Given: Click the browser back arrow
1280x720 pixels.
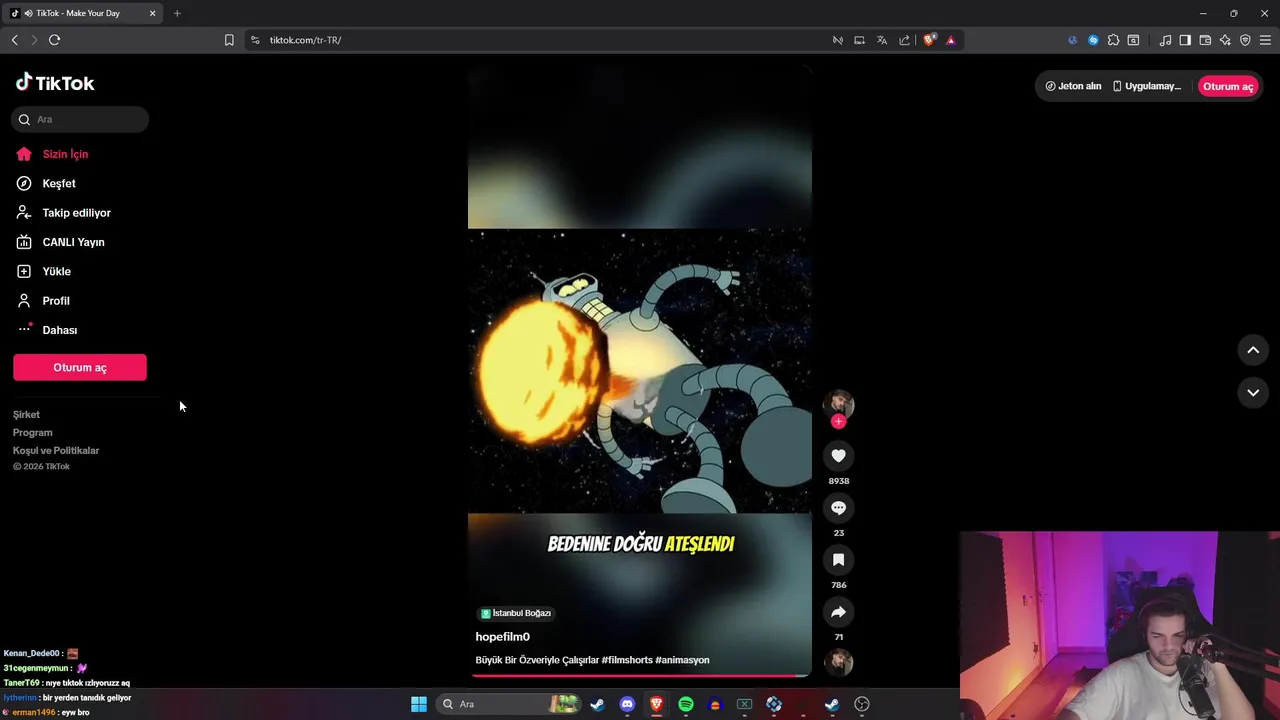Looking at the screenshot, I should (x=14, y=40).
